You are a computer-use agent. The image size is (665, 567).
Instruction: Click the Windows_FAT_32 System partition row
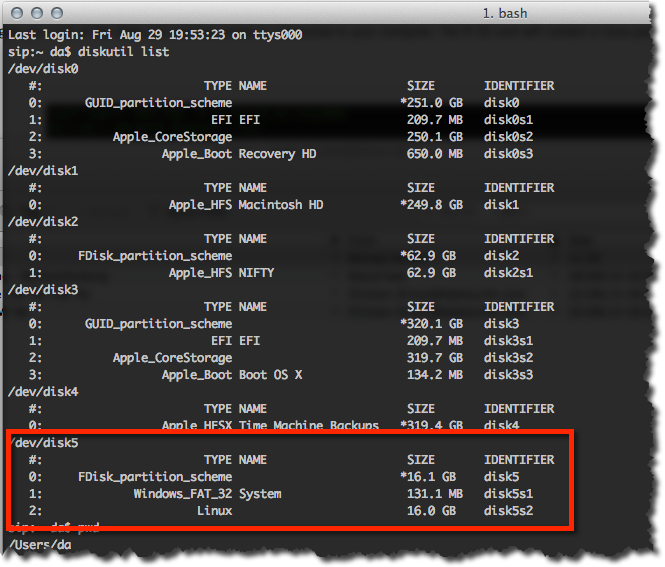click(280, 494)
